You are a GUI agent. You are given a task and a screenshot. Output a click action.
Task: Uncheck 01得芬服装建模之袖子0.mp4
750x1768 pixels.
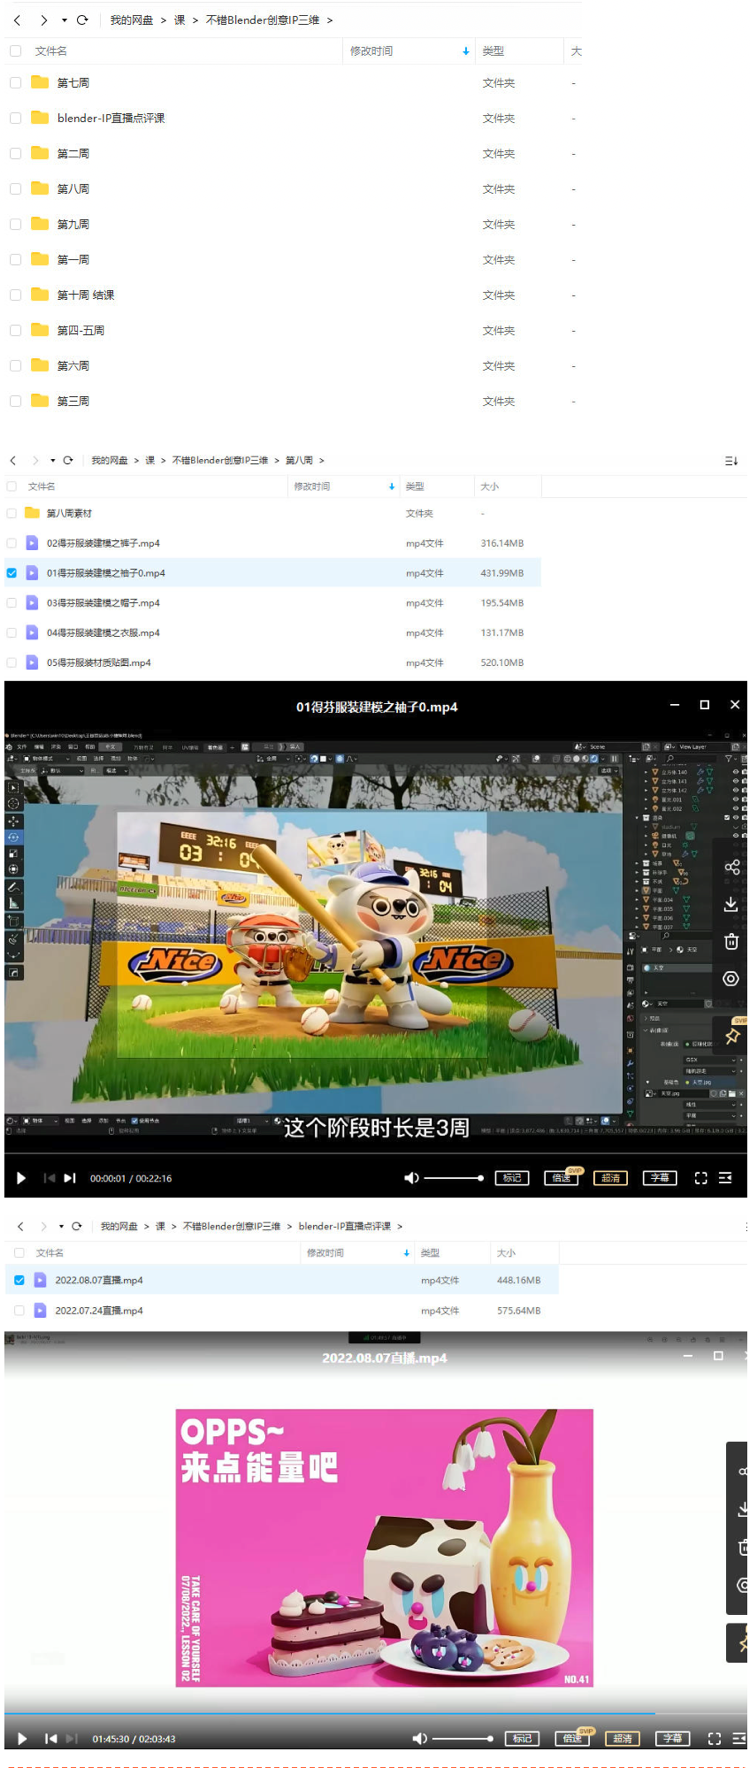[x=12, y=573]
